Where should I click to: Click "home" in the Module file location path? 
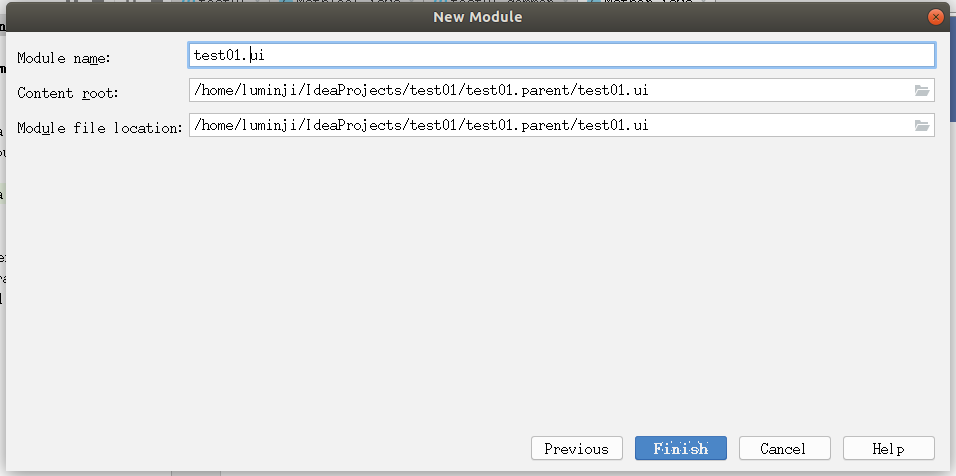pos(218,126)
